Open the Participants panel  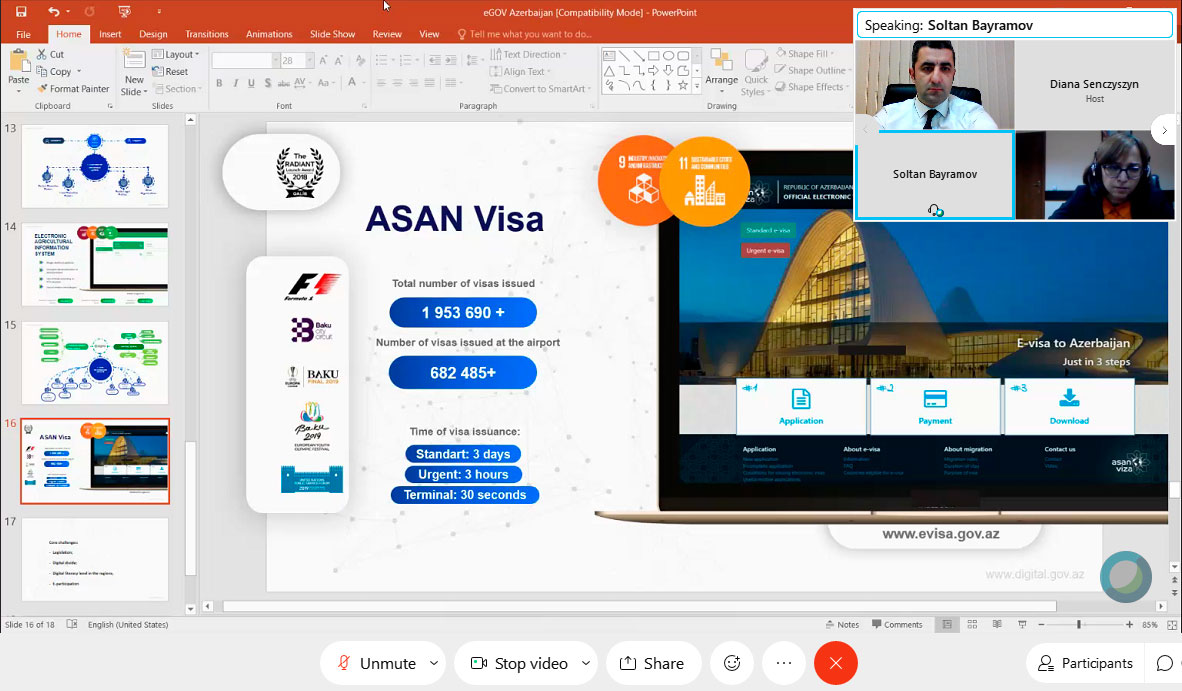pos(1085,663)
